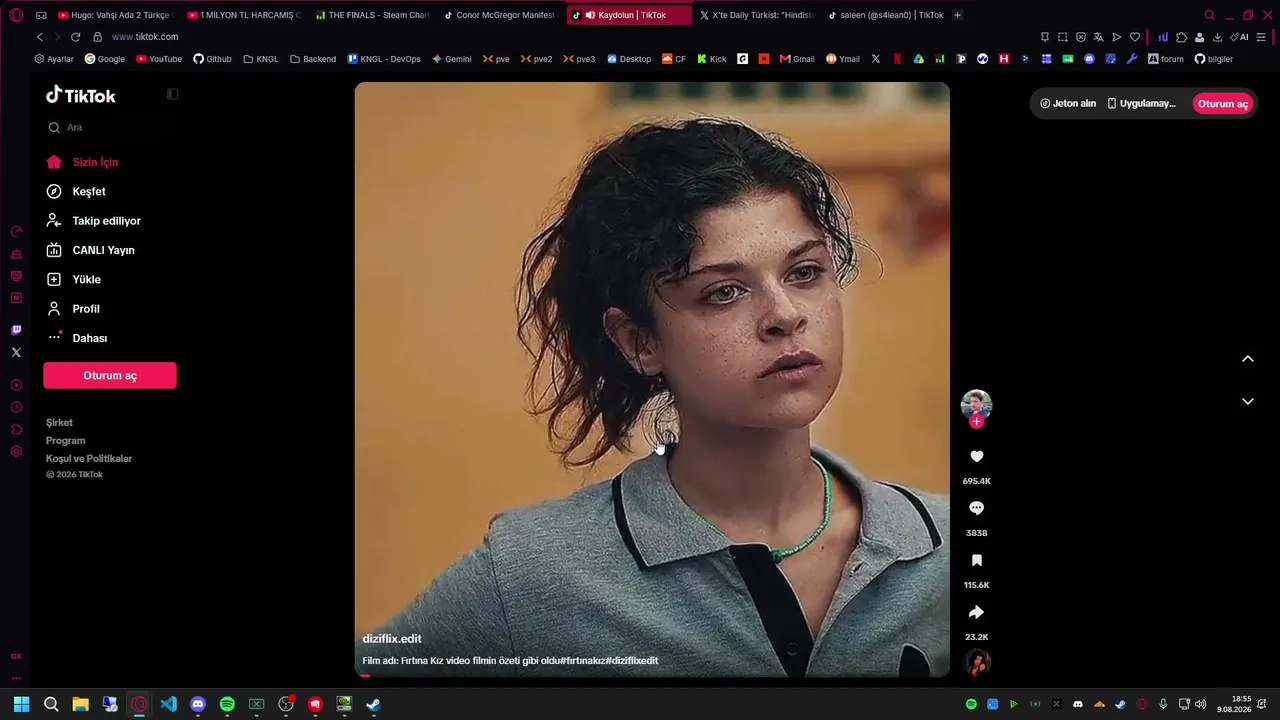Open Steam from the taskbar
1280x720 pixels.
point(373,704)
